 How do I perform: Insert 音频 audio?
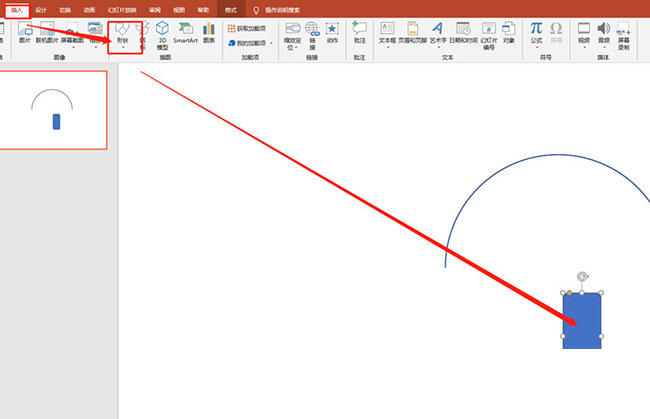click(604, 35)
